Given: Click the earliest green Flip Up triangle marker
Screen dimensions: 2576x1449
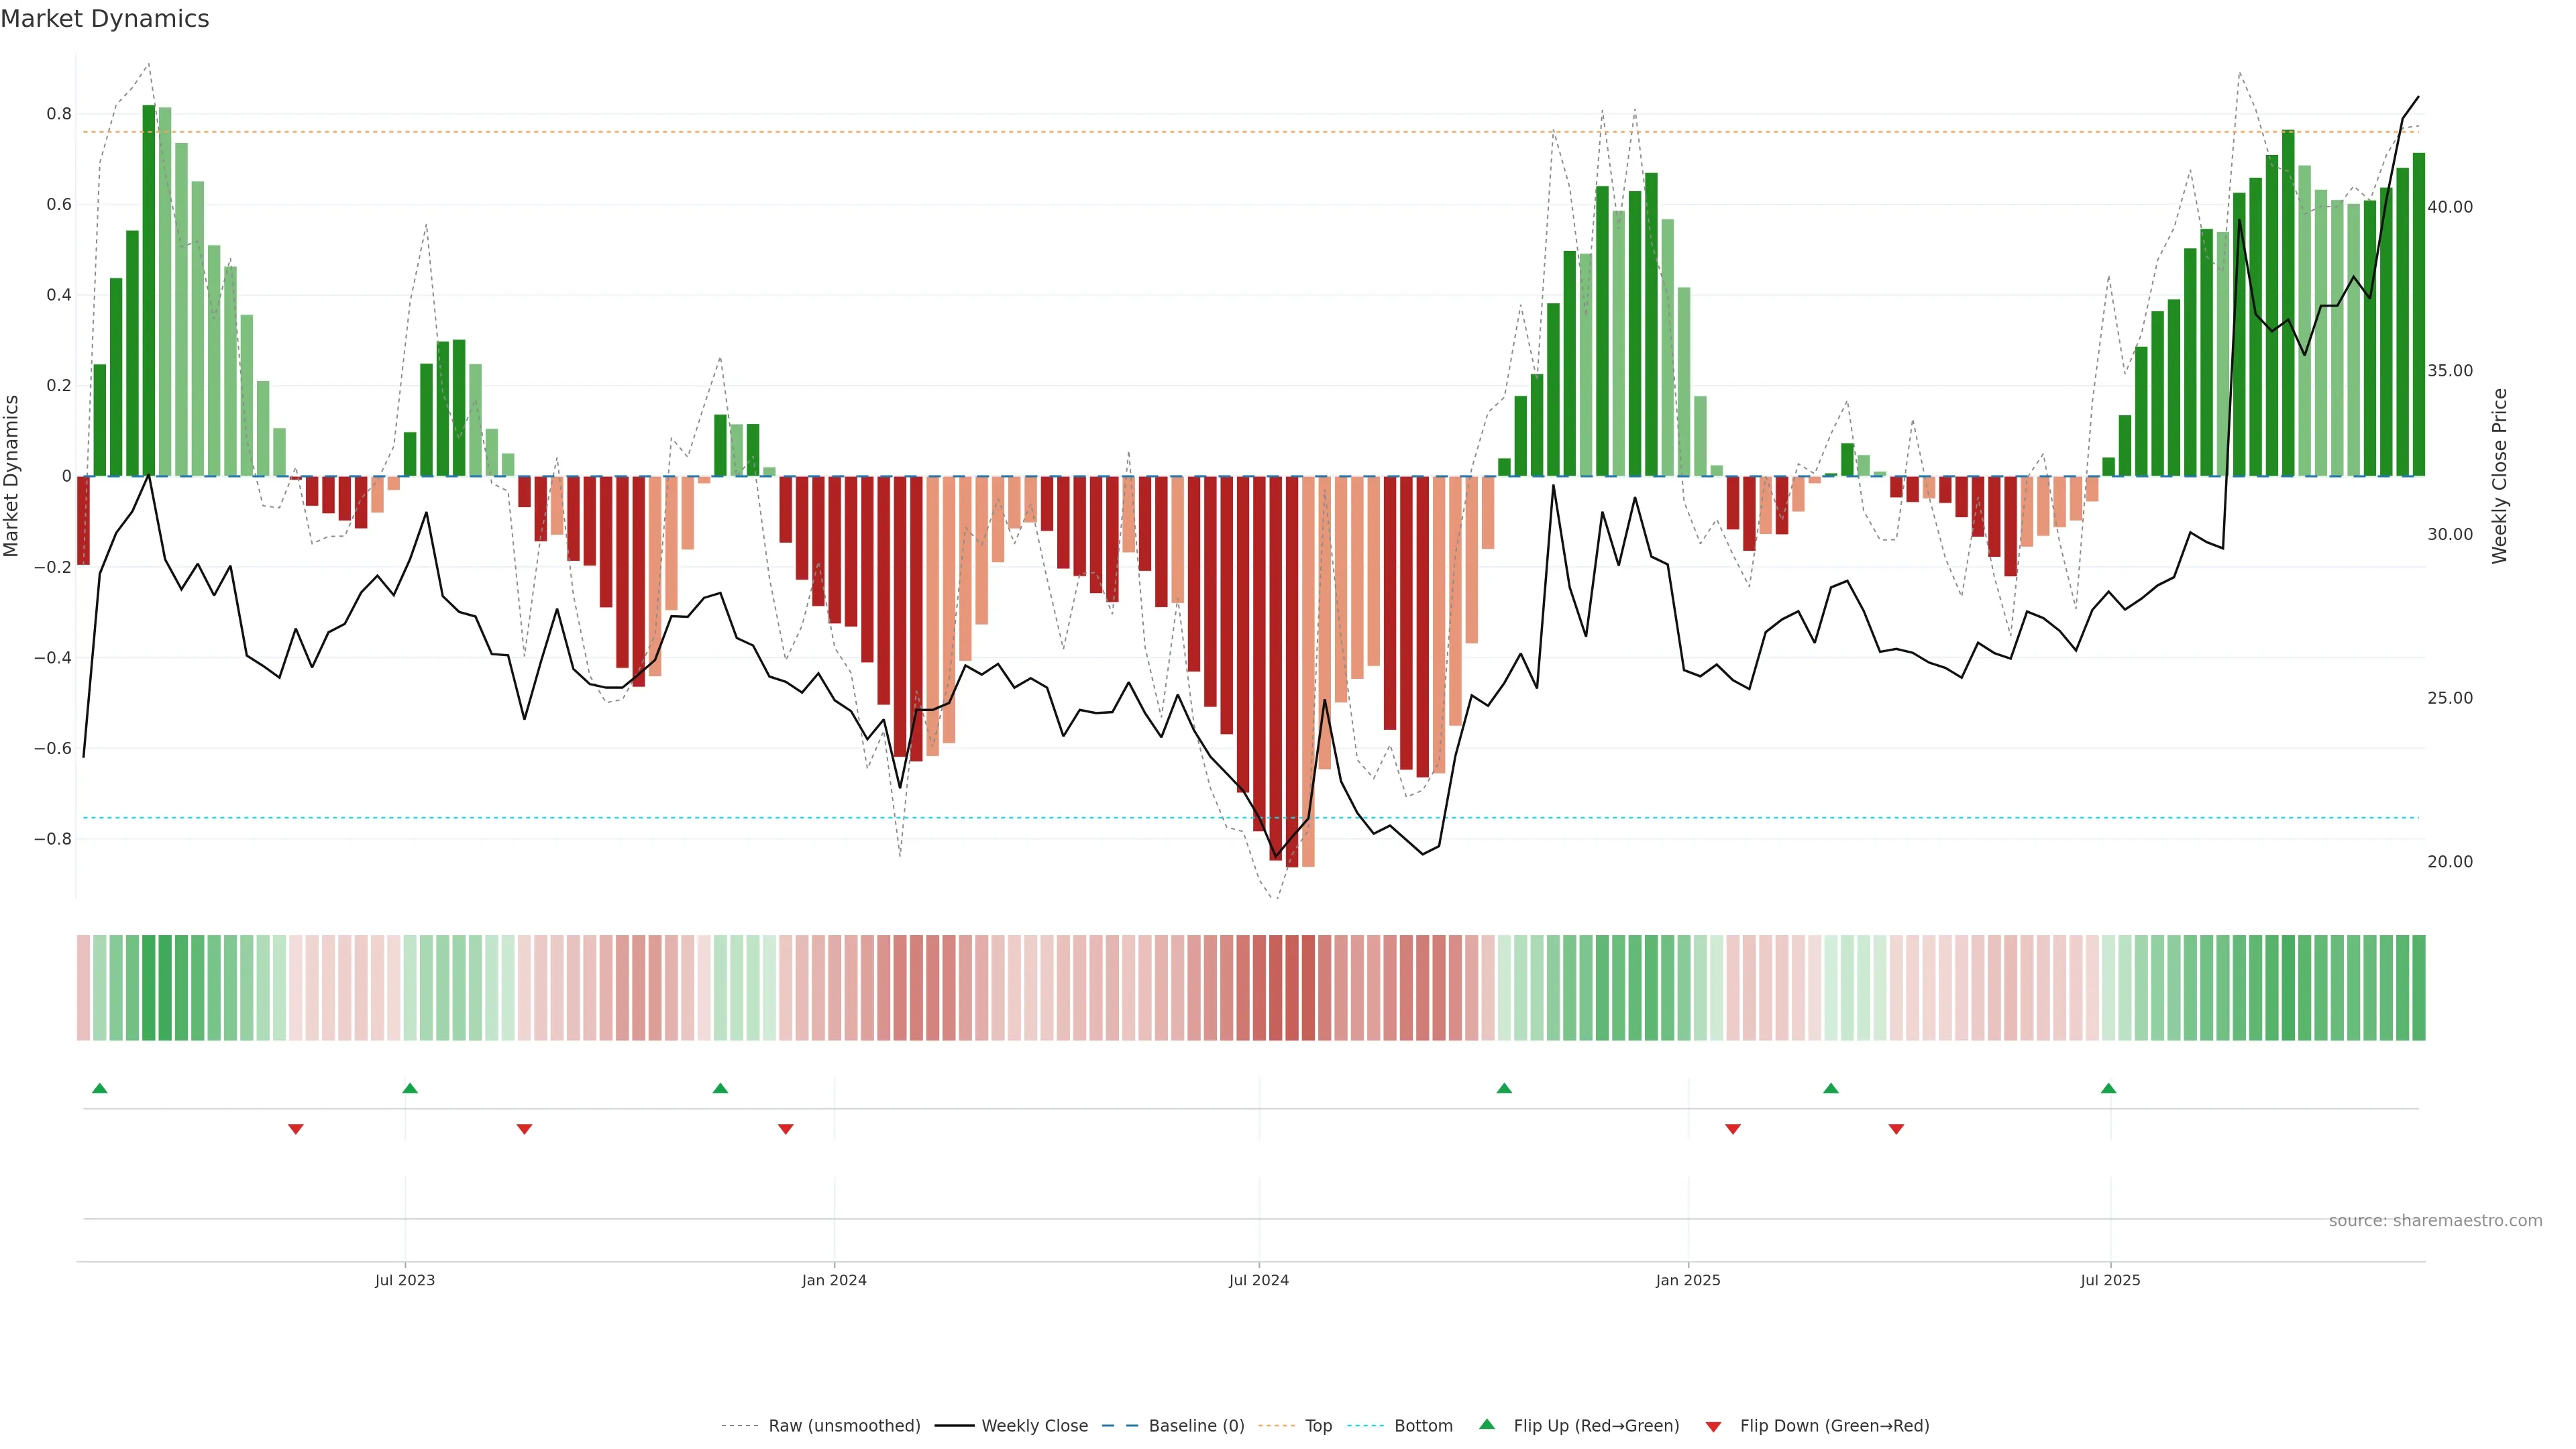Looking at the screenshot, I should (99, 1088).
